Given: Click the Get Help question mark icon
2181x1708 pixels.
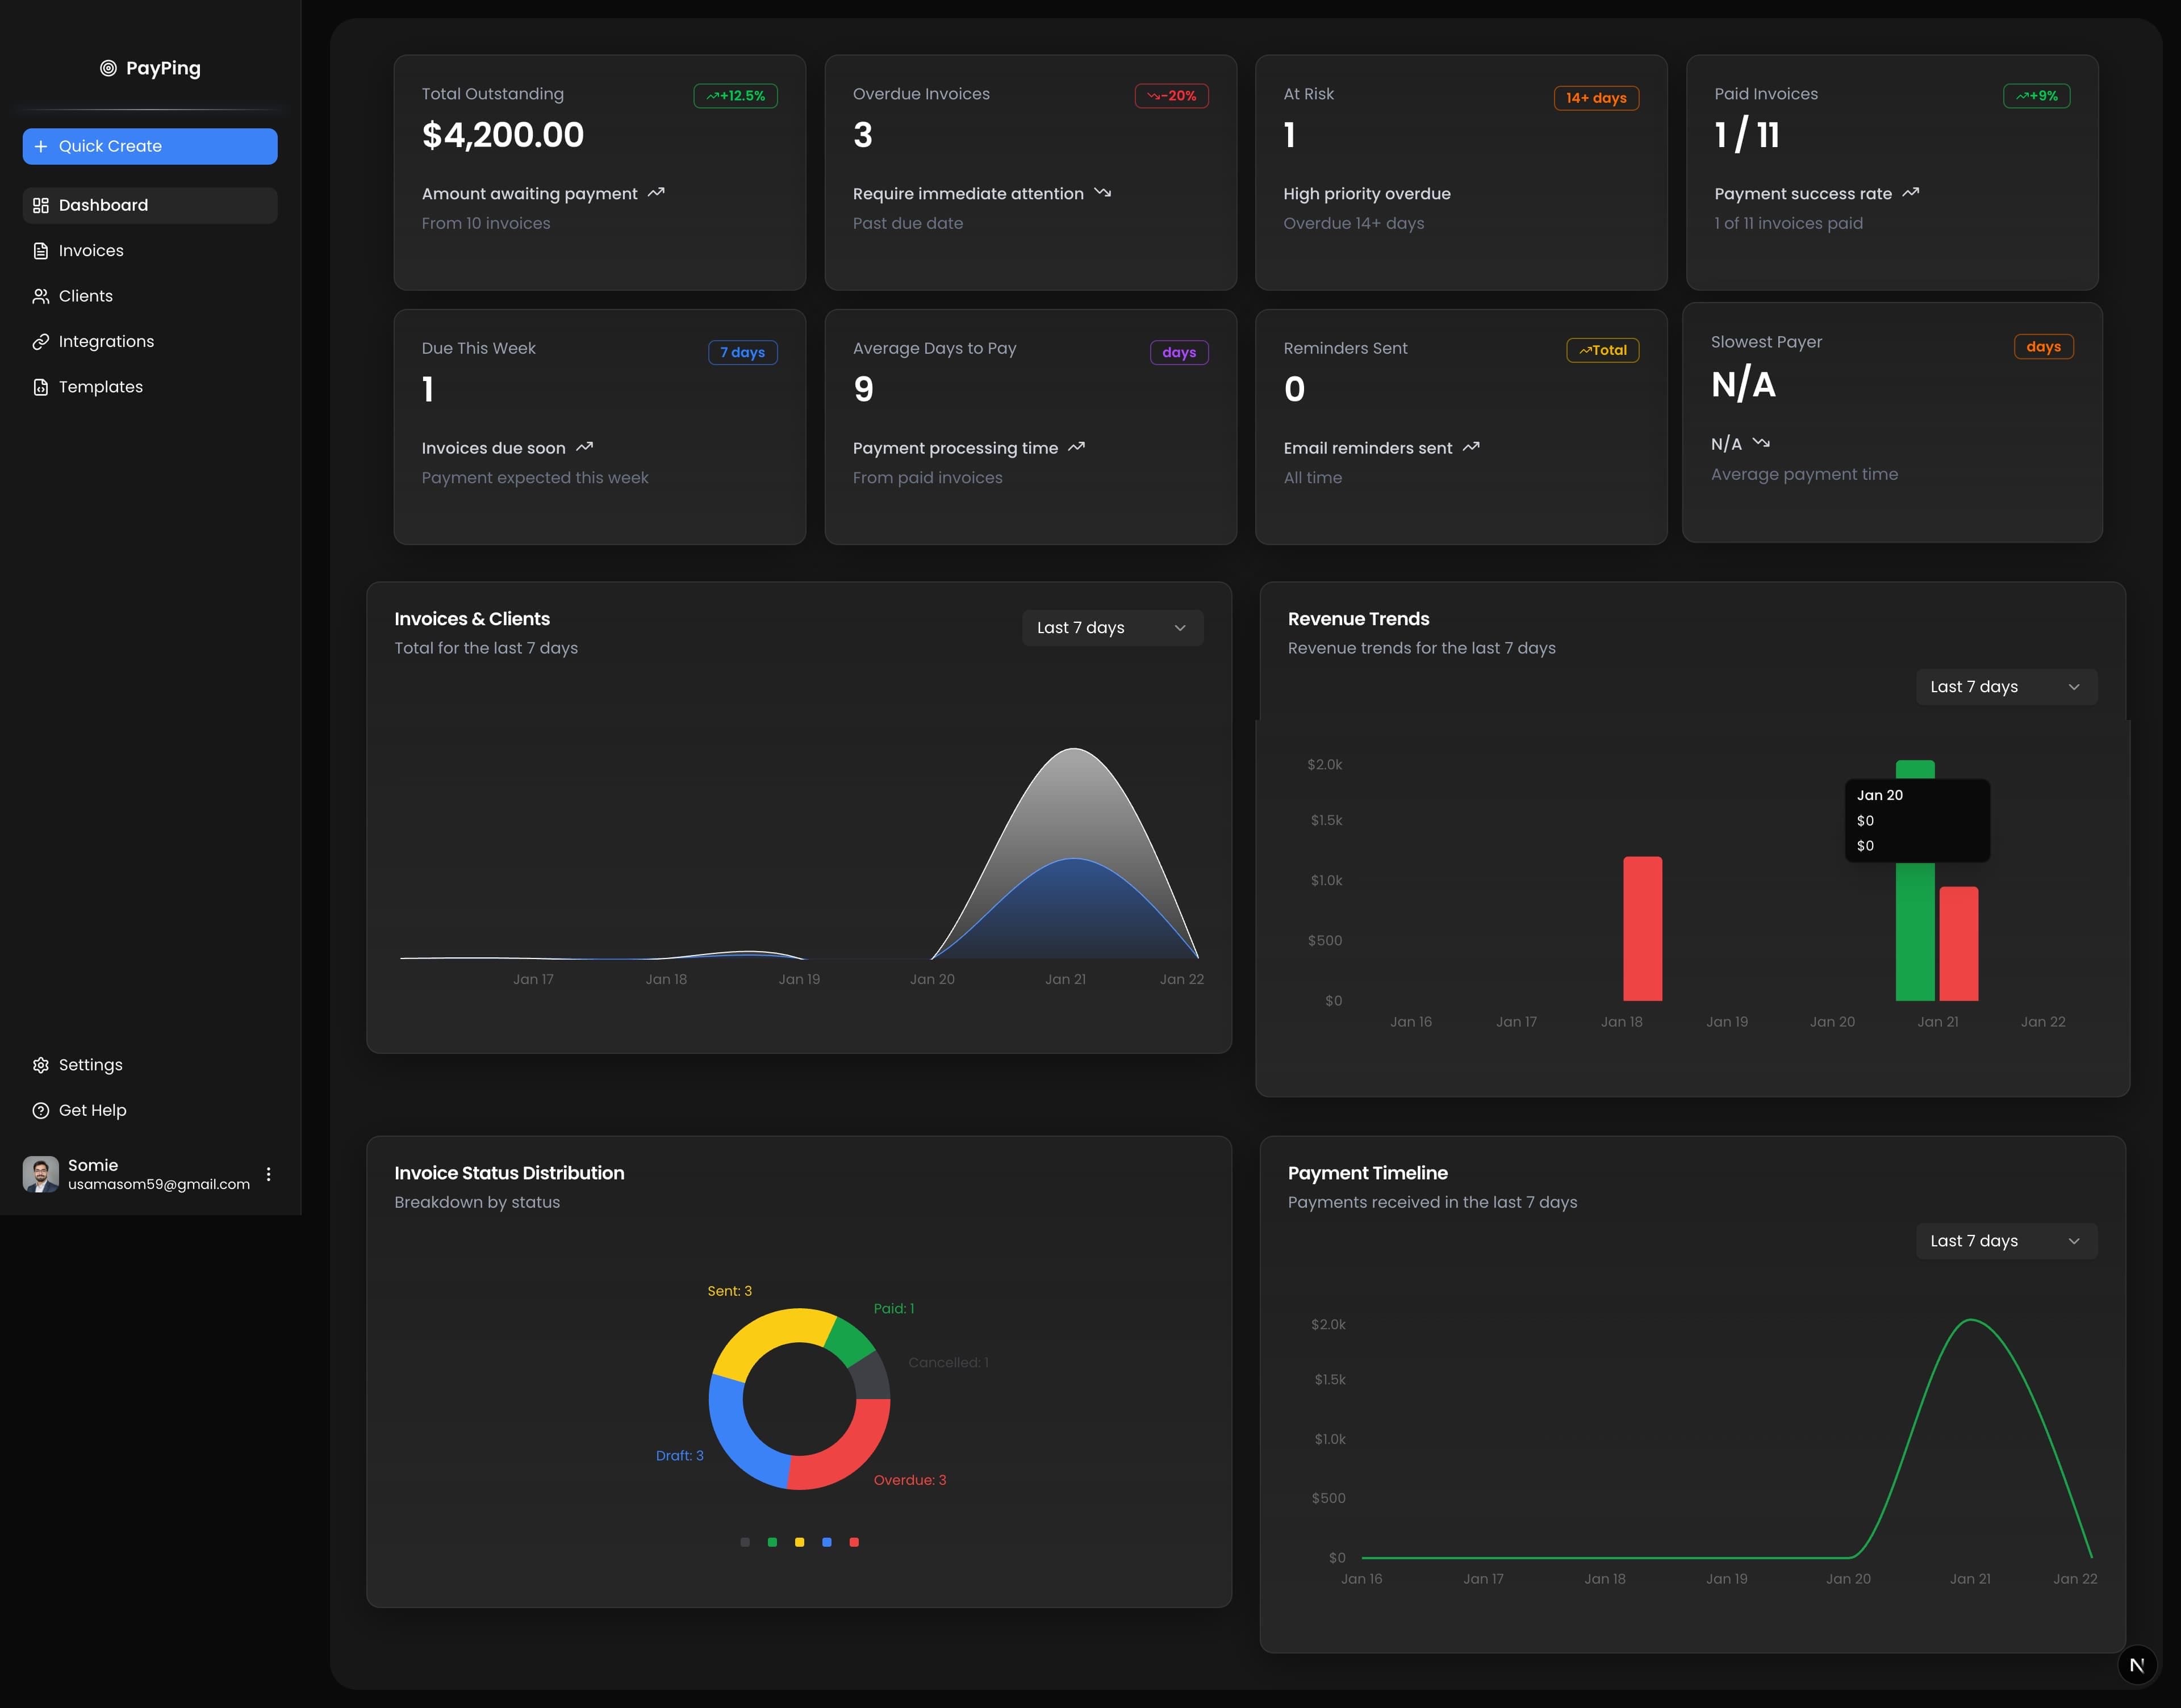Looking at the screenshot, I should click(x=40, y=1110).
